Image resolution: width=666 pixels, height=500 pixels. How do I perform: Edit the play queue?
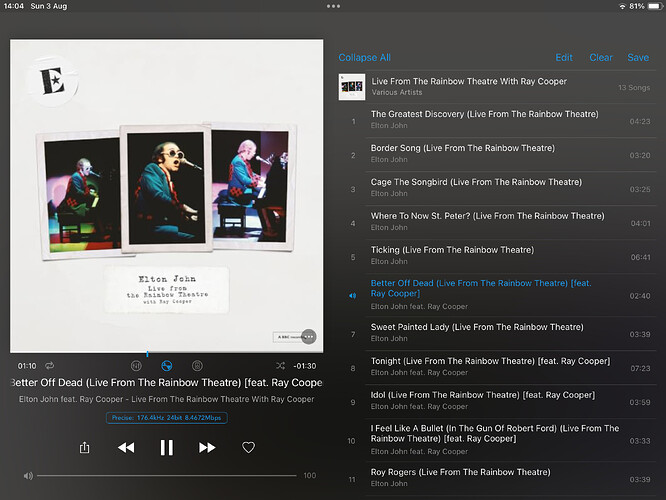pos(564,57)
